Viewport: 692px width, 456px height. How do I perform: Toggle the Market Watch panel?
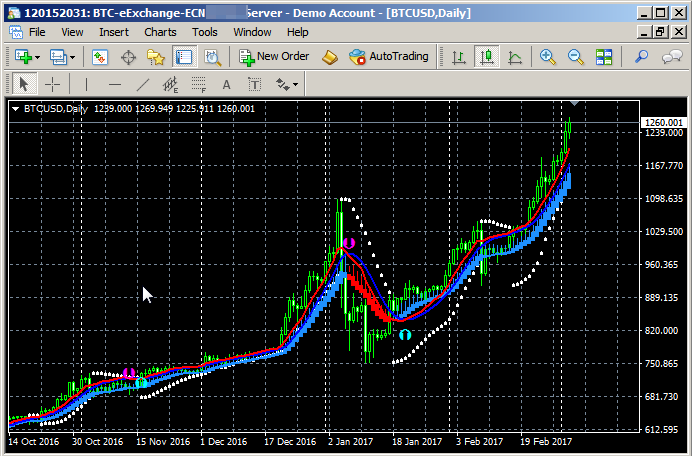pyautogui.click(x=100, y=57)
